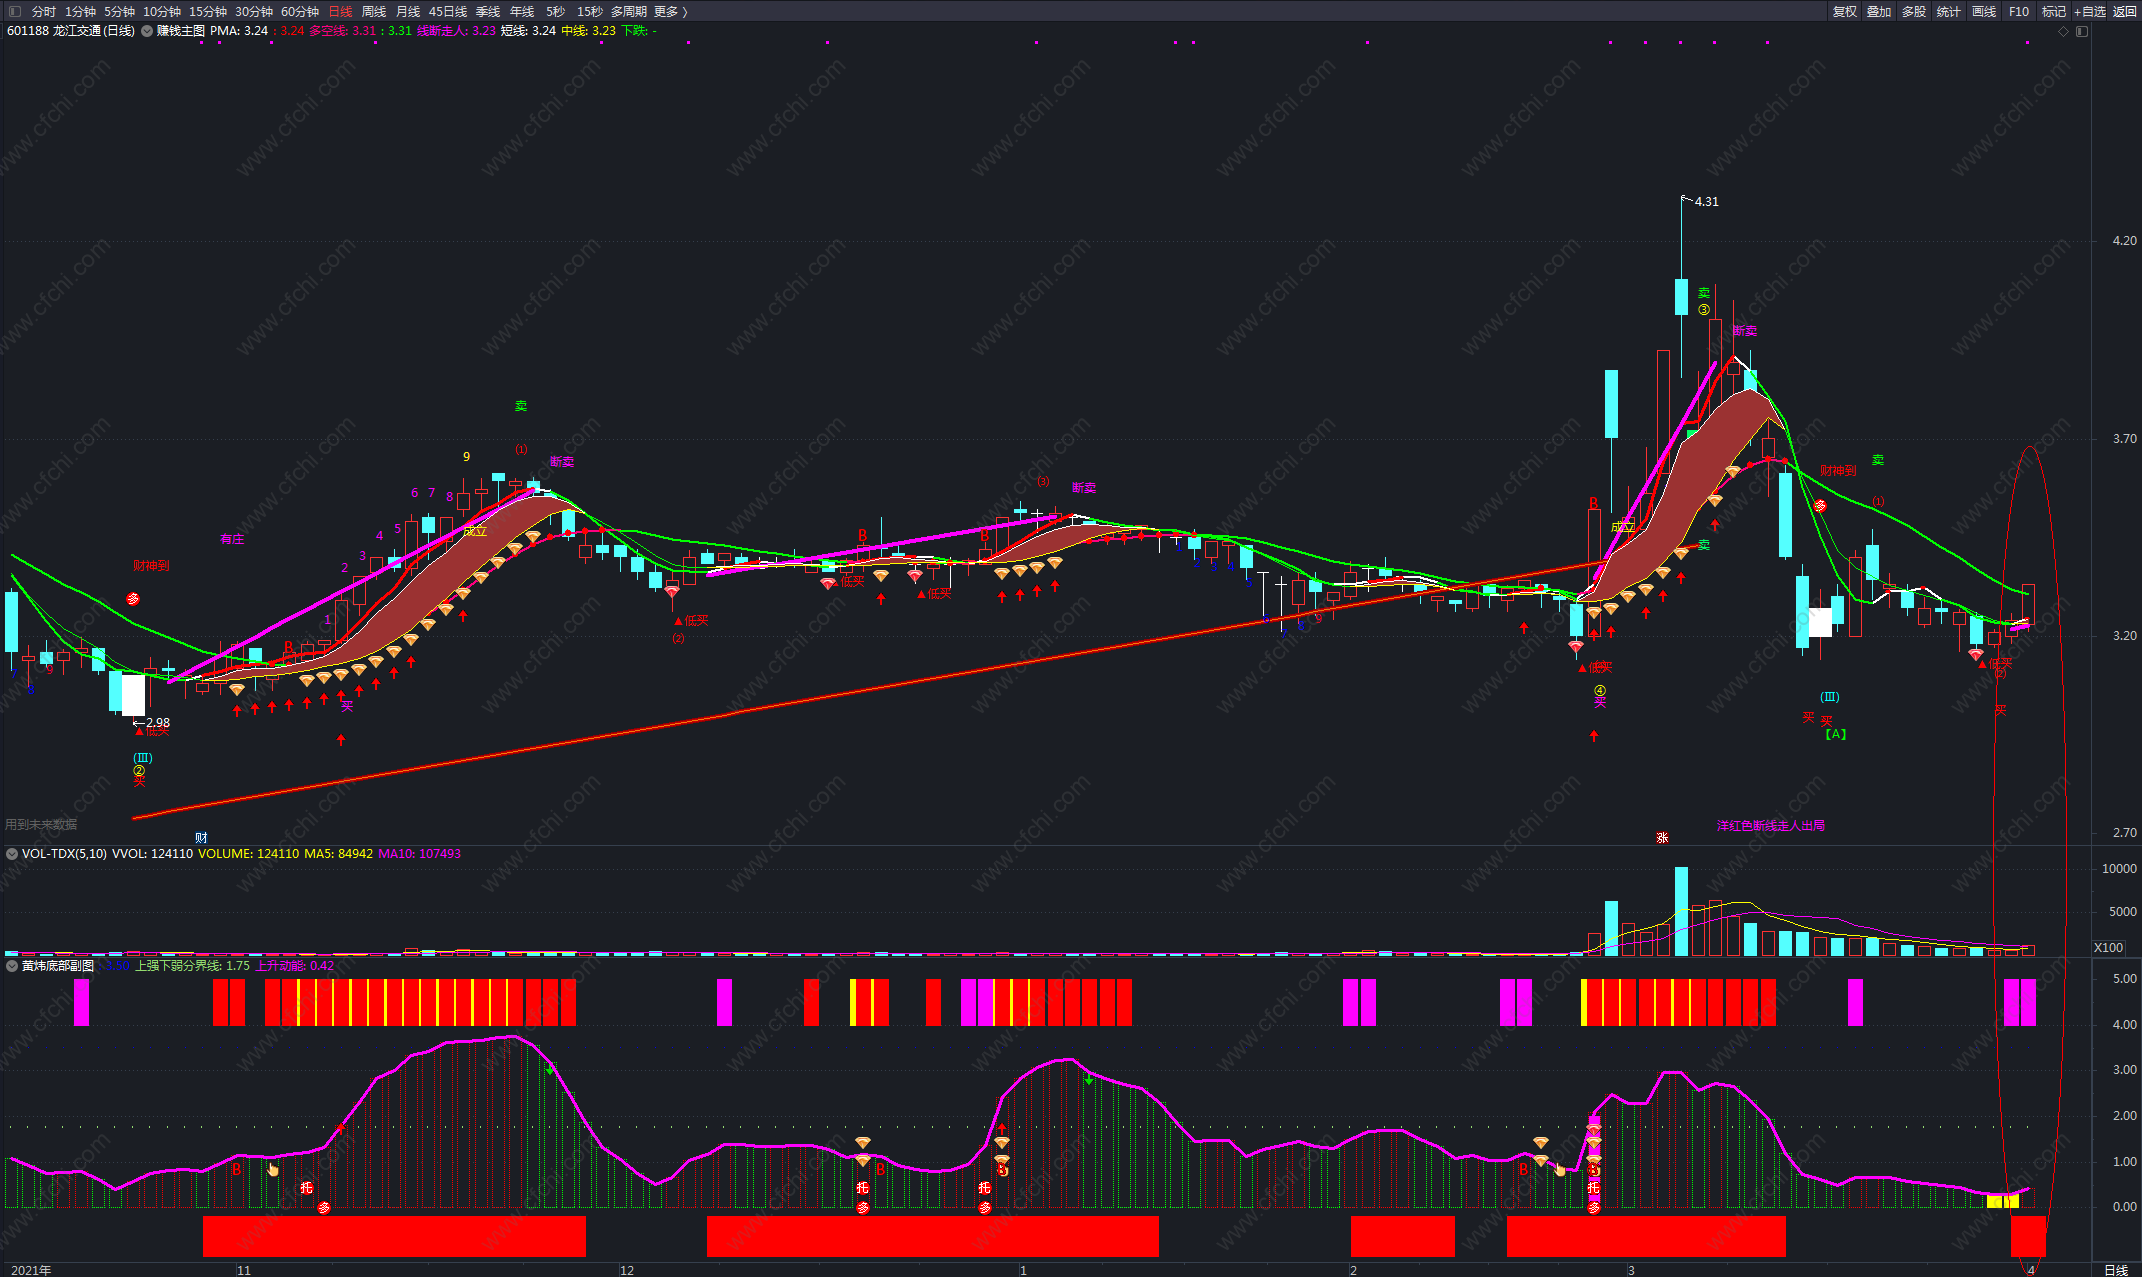The height and width of the screenshot is (1277, 2142).
Task: Click the 返回 back button
Action: coord(2125,11)
